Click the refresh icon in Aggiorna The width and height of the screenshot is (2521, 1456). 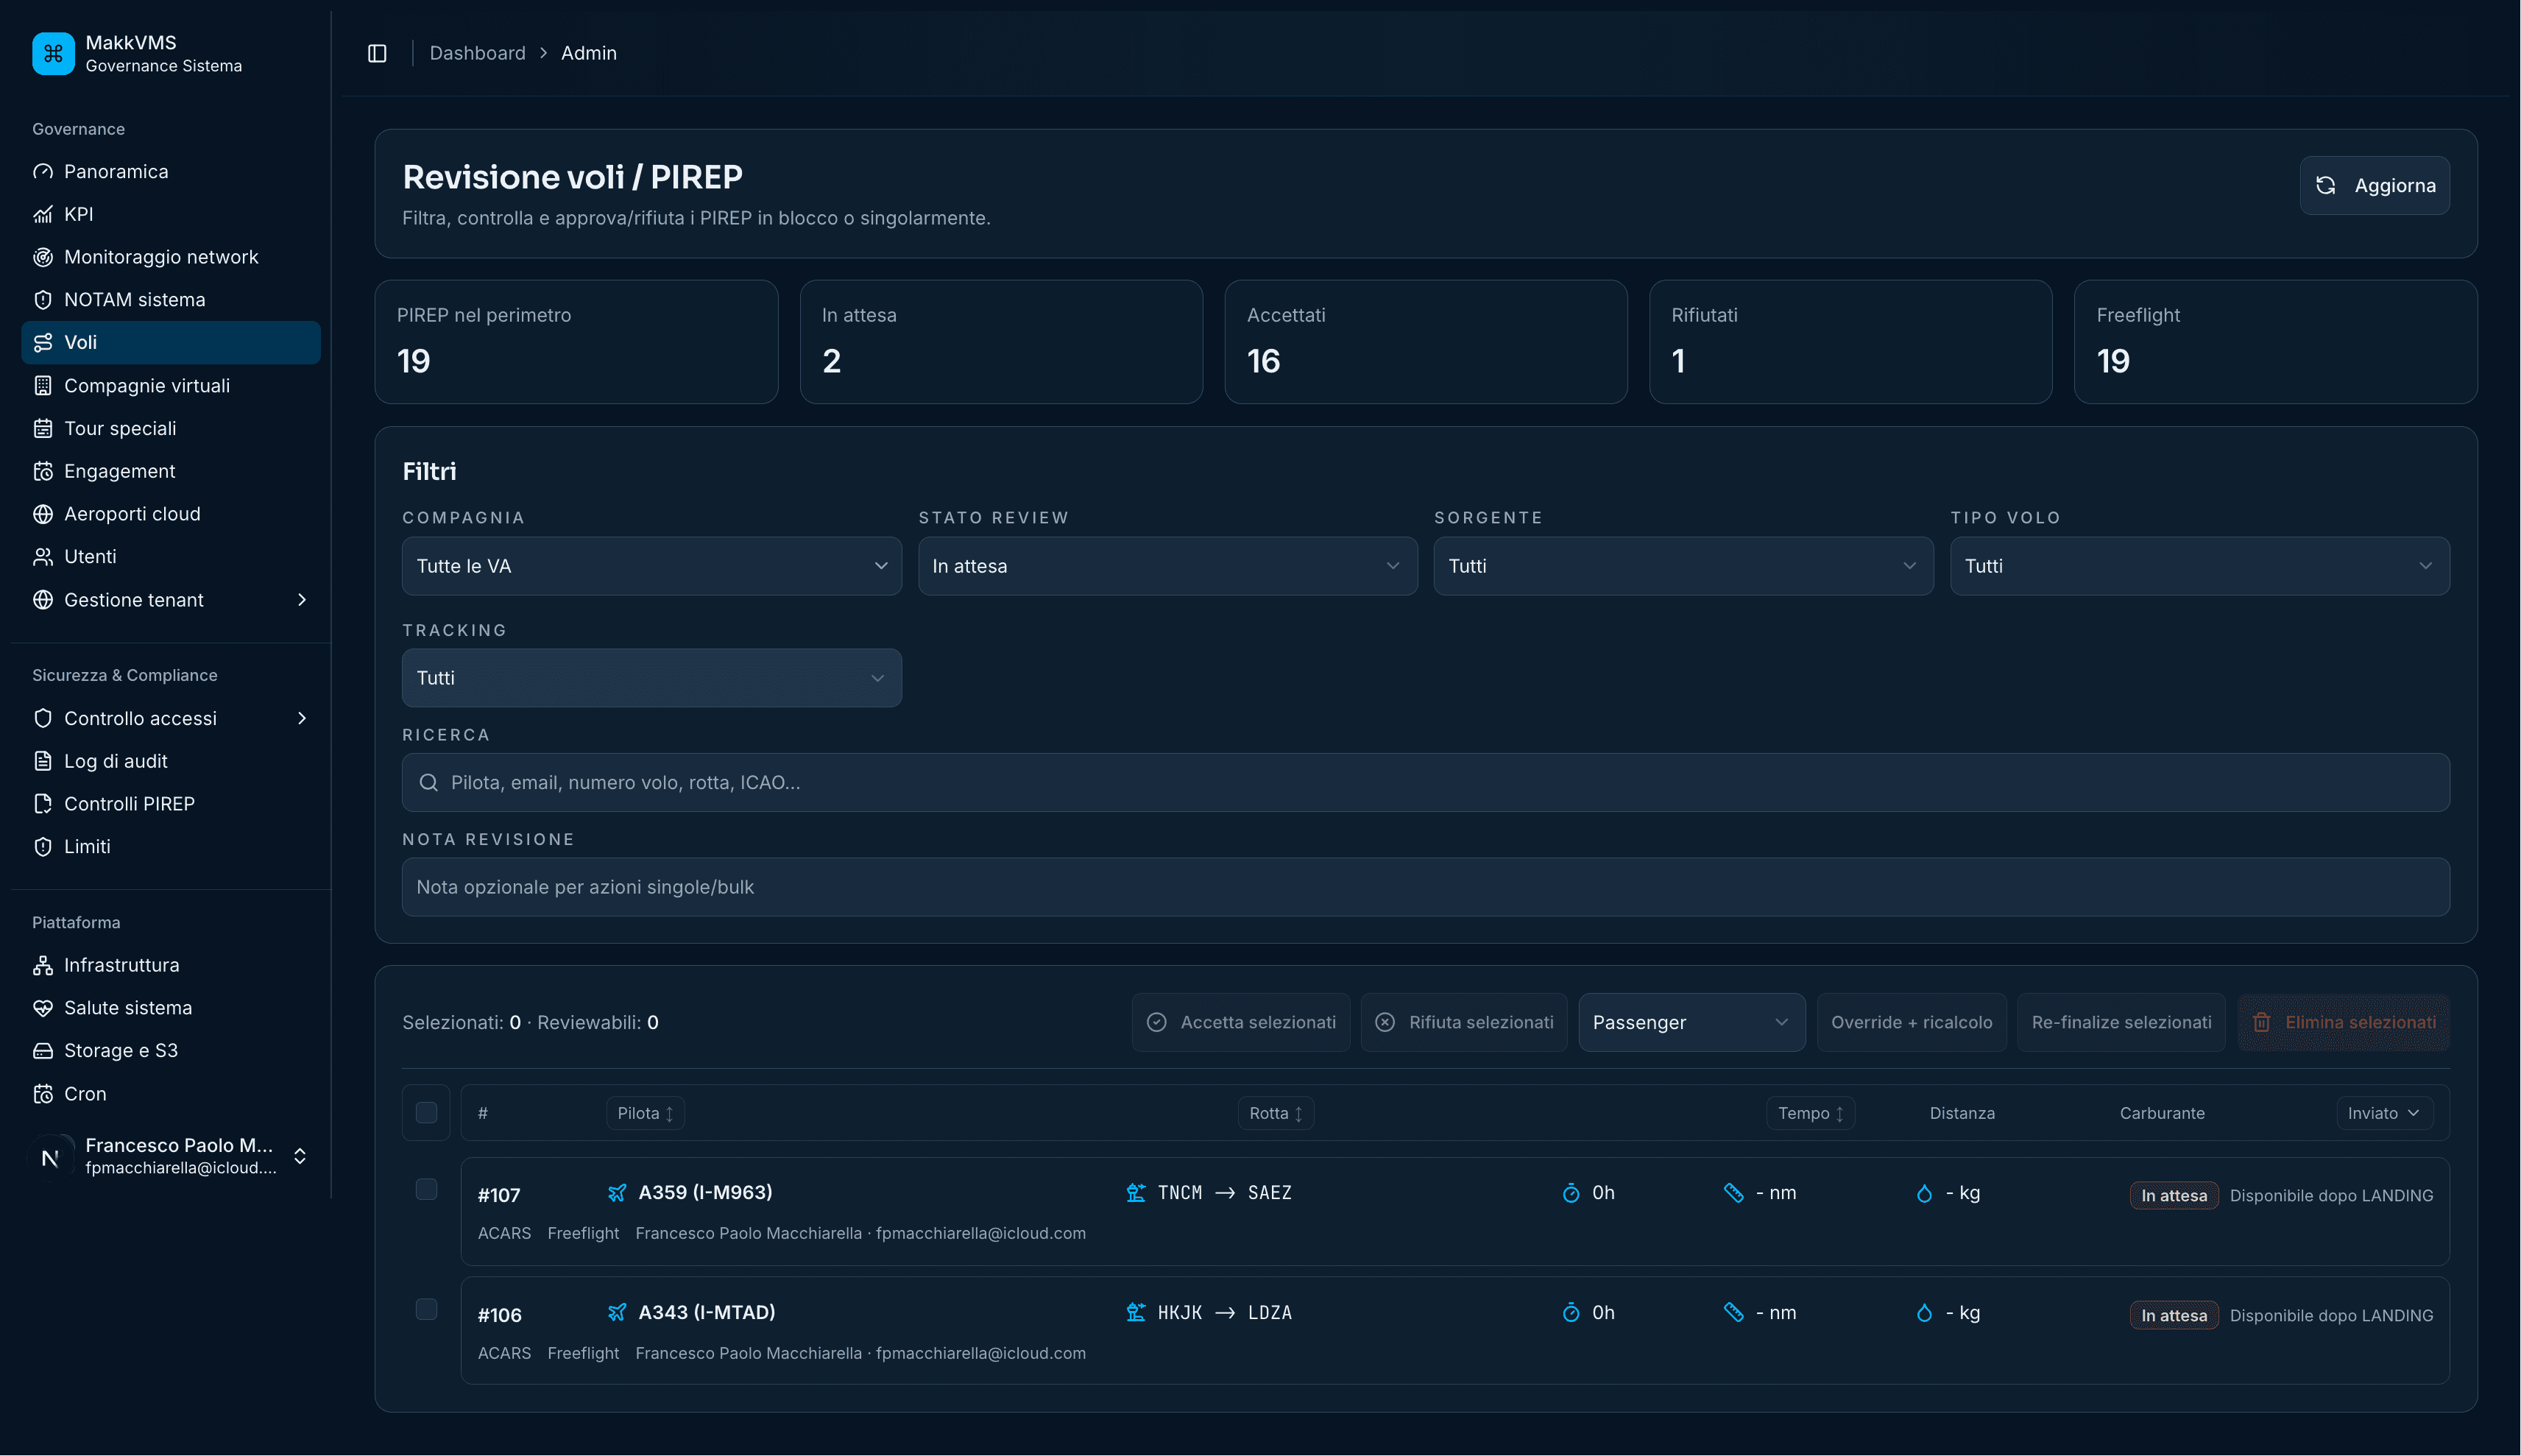coord(2326,185)
